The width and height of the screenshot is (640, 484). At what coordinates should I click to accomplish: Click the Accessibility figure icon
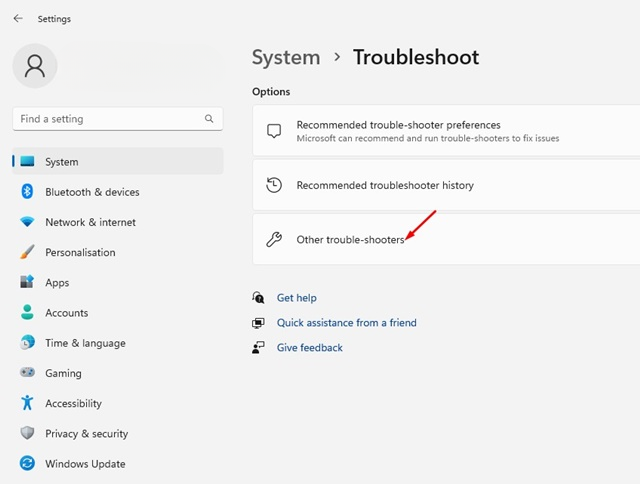click(27, 403)
